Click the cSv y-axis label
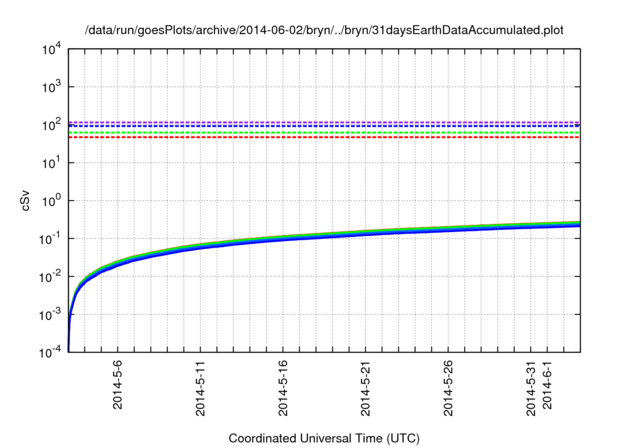The height and width of the screenshot is (448, 640). [27, 200]
